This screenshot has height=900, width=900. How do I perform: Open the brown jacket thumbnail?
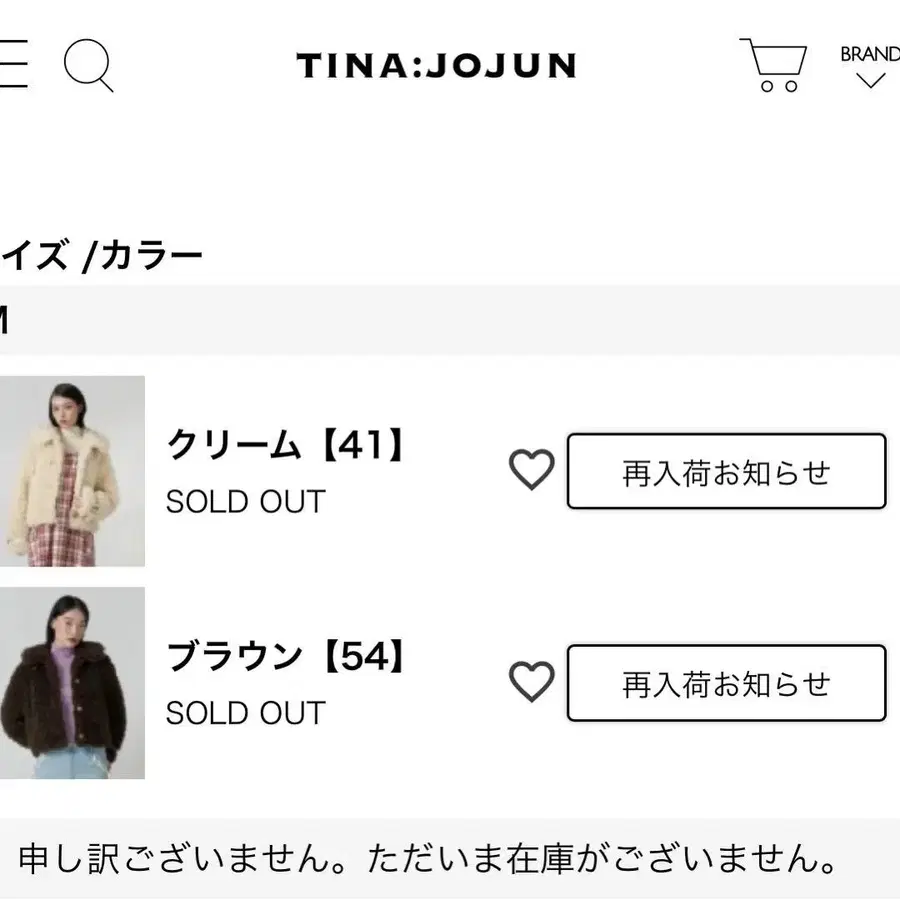point(72,683)
